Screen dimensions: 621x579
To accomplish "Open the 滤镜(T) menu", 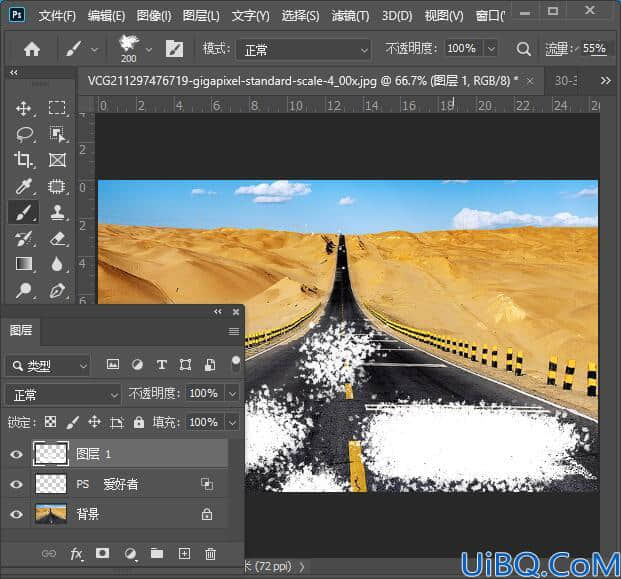I will (x=350, y=16).
